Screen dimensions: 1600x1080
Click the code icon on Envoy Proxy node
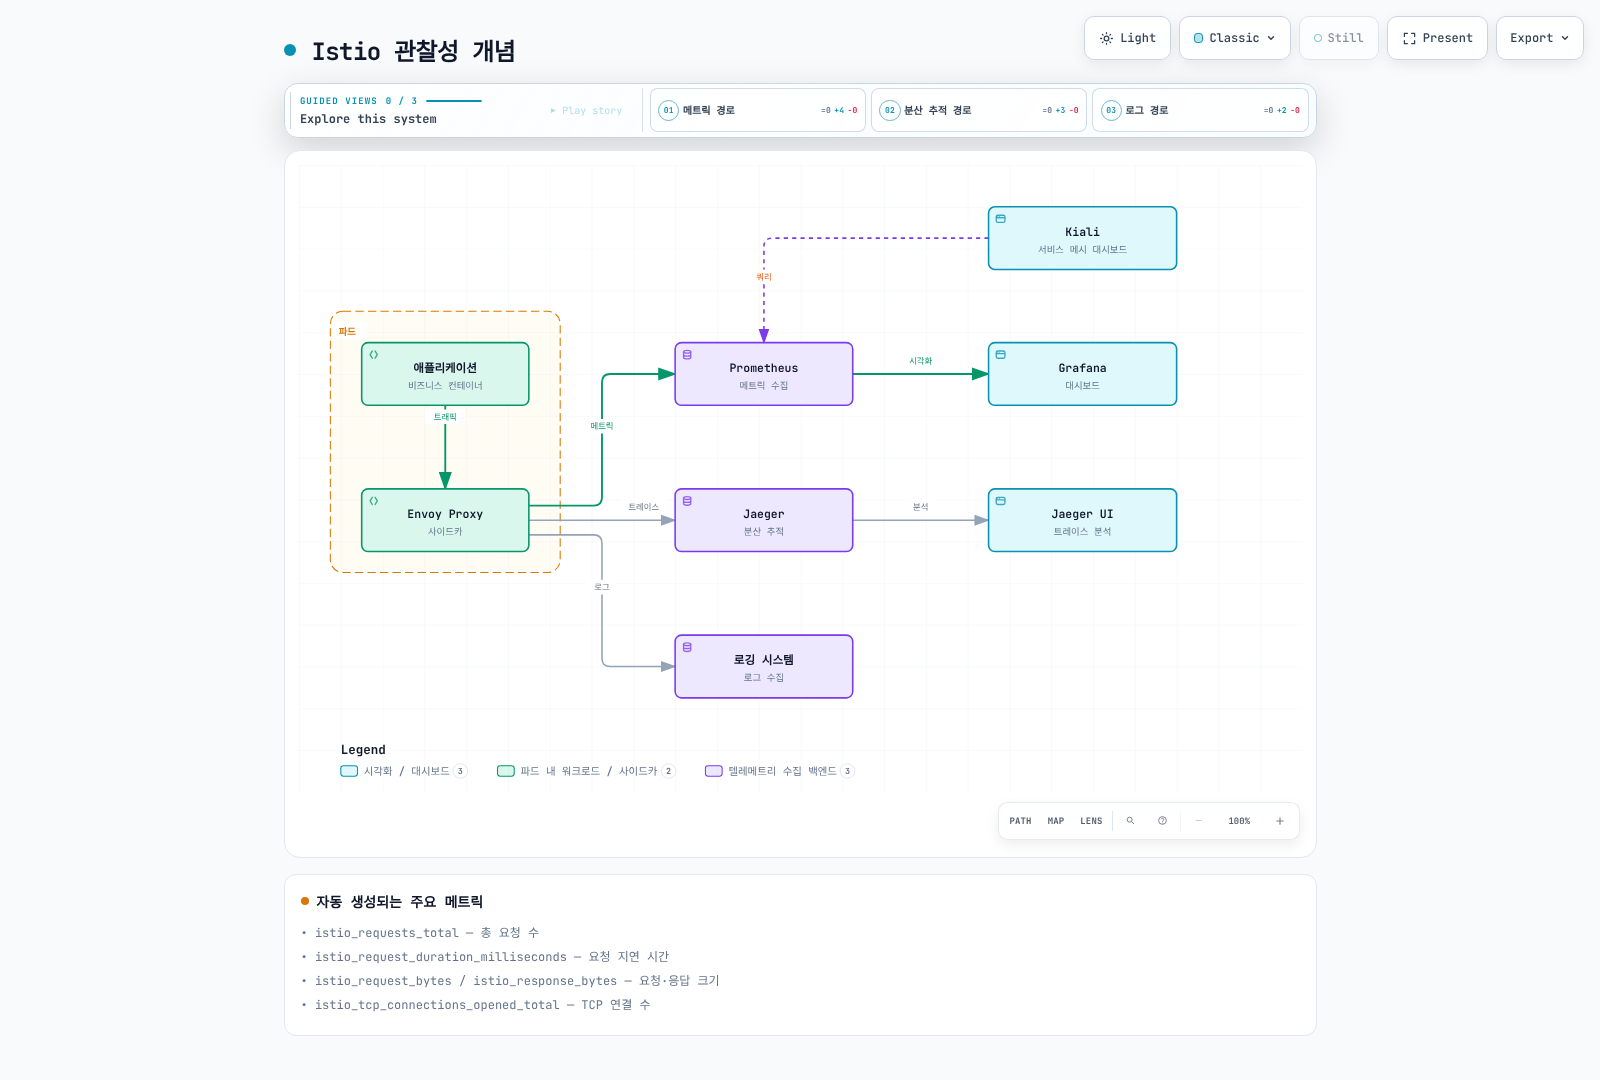click(x=374, y=500)
